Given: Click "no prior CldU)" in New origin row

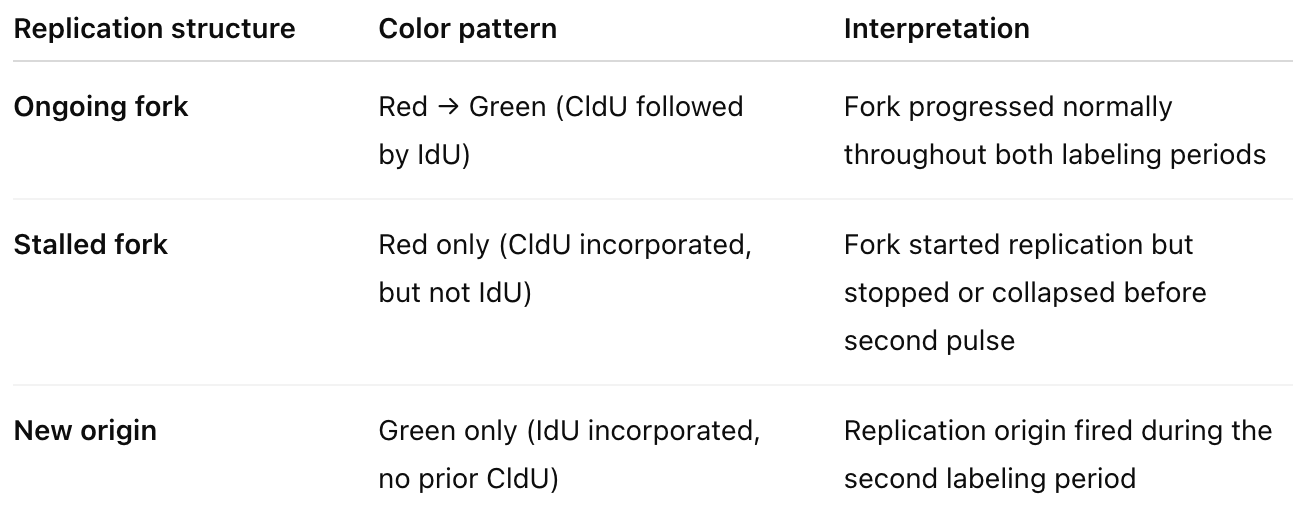Looking at the screenshot, I should pyautogui.click(x=468, y=479).
